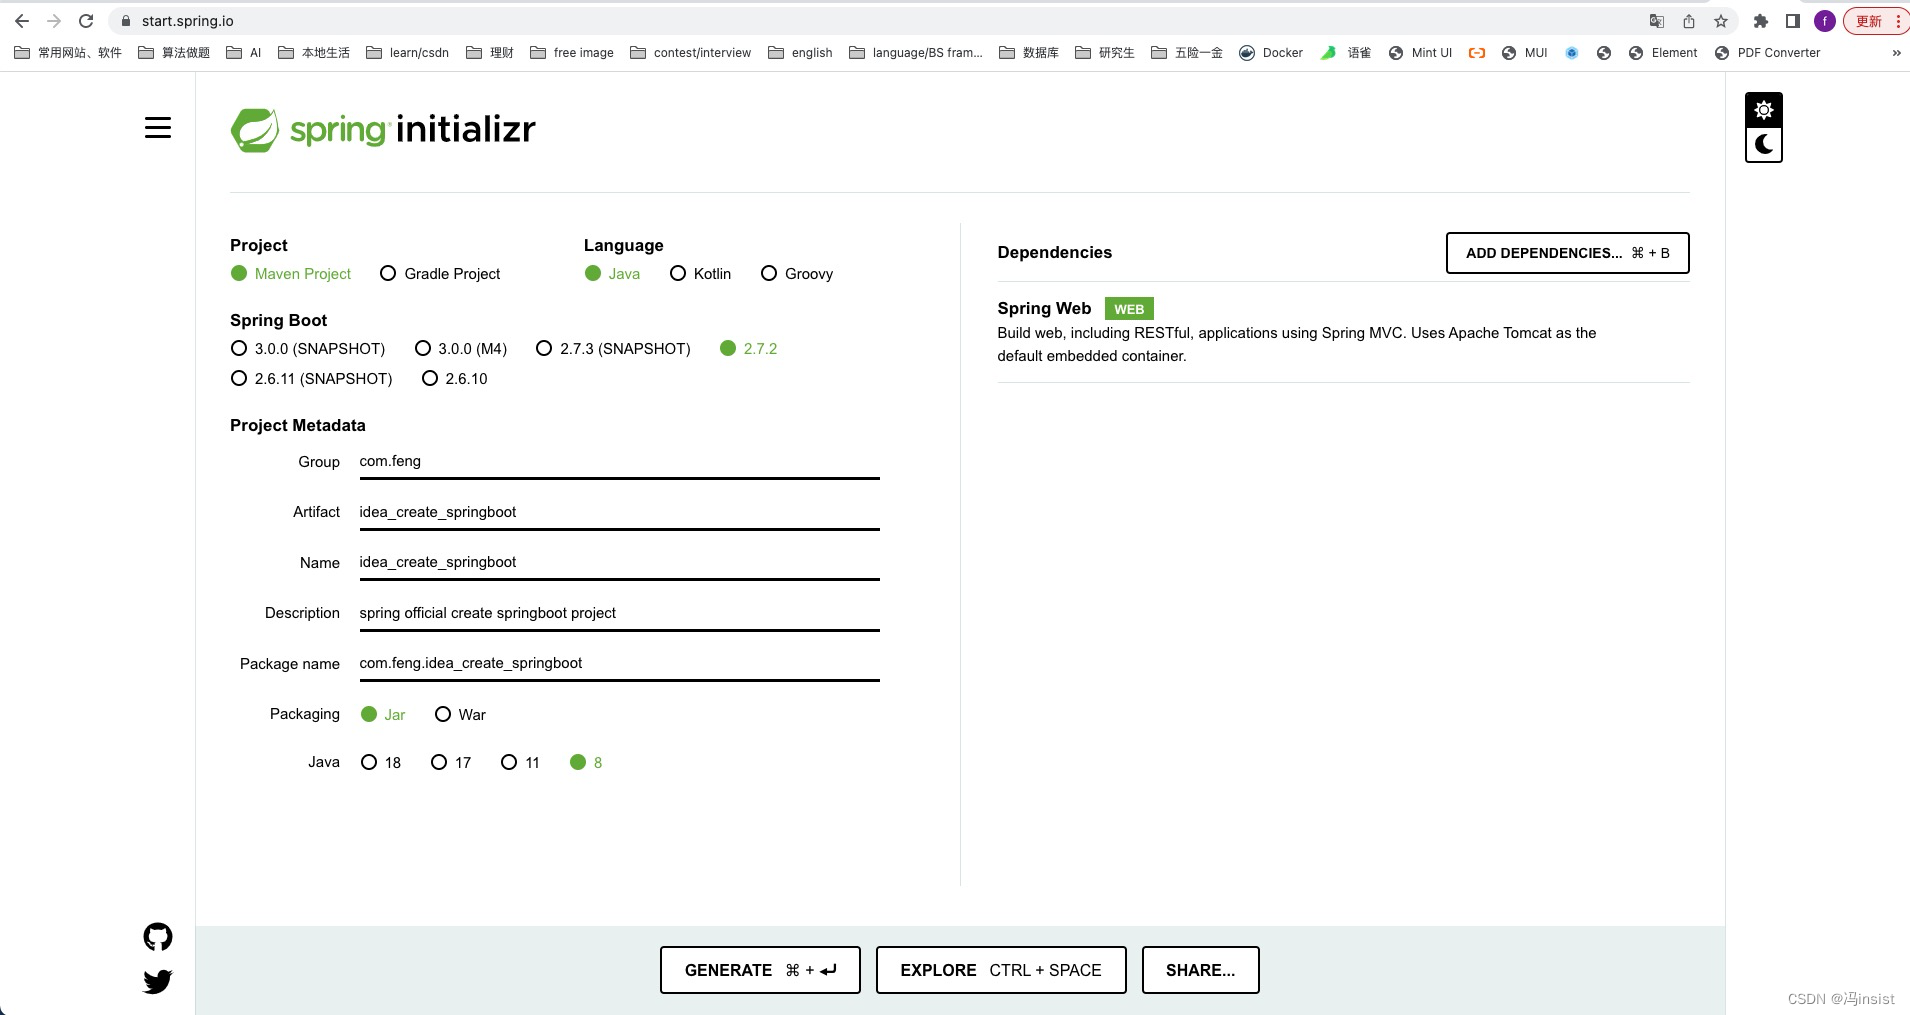Click the site lock icon
The height and width of the screenshot is (1015, 1910).
pyautogui.click(x=125, y=21)
